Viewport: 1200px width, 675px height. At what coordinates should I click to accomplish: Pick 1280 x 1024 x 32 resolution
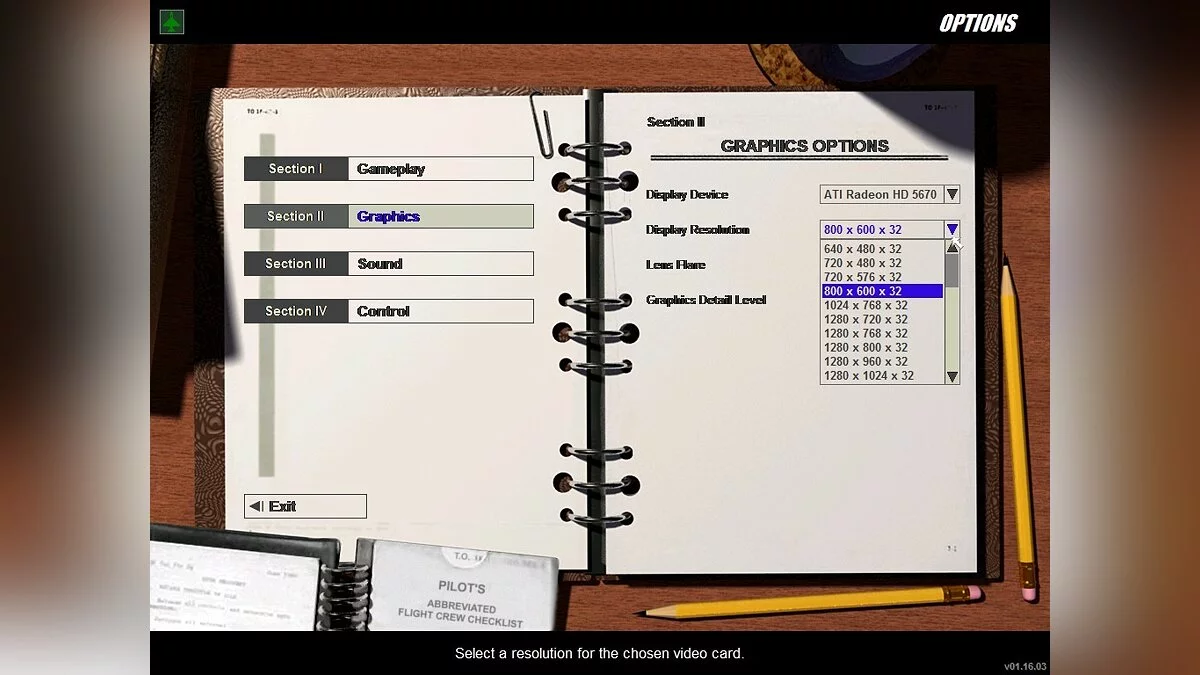(x=882, y=376)
